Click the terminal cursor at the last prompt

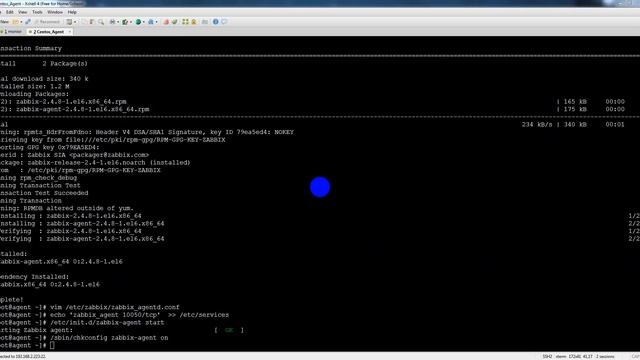click(x=52, y=346)
